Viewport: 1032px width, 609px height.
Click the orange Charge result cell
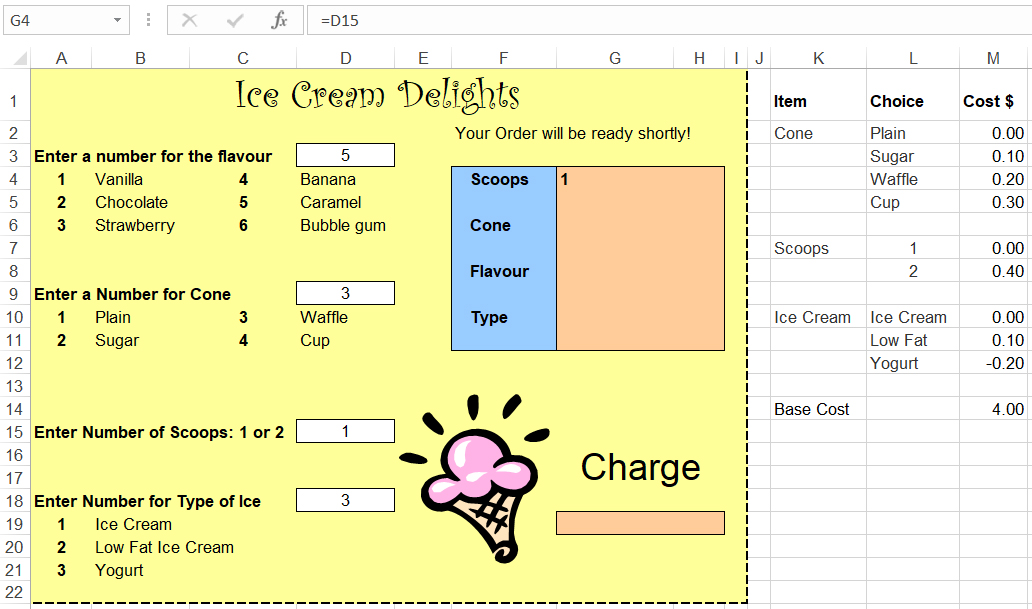[x=640, y=523]
